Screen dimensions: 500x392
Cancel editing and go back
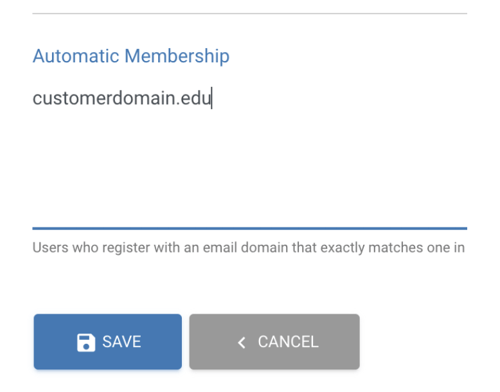274,342
